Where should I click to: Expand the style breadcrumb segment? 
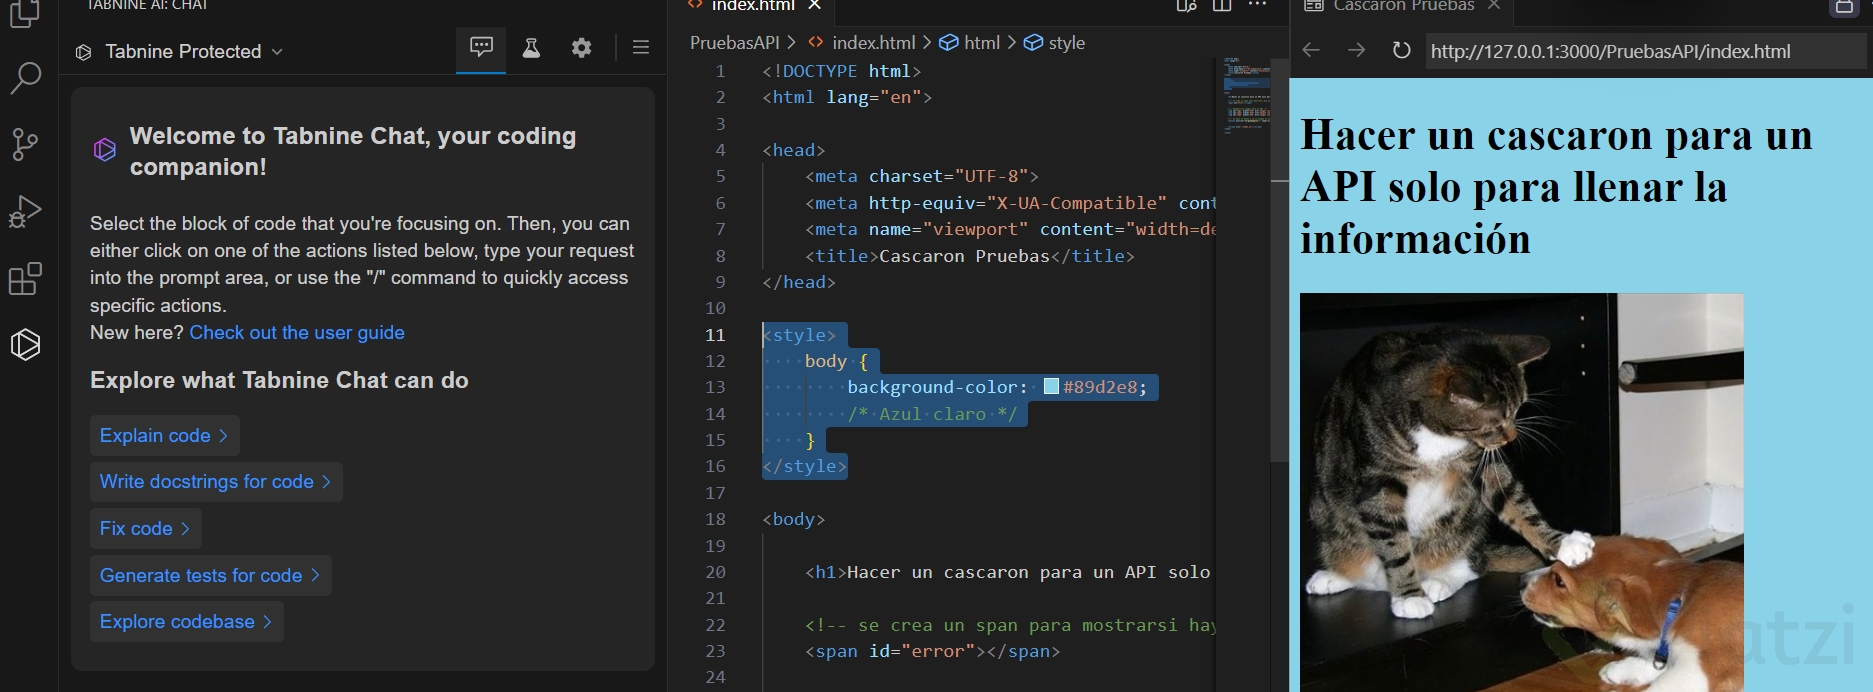[x=1066, y=43]
